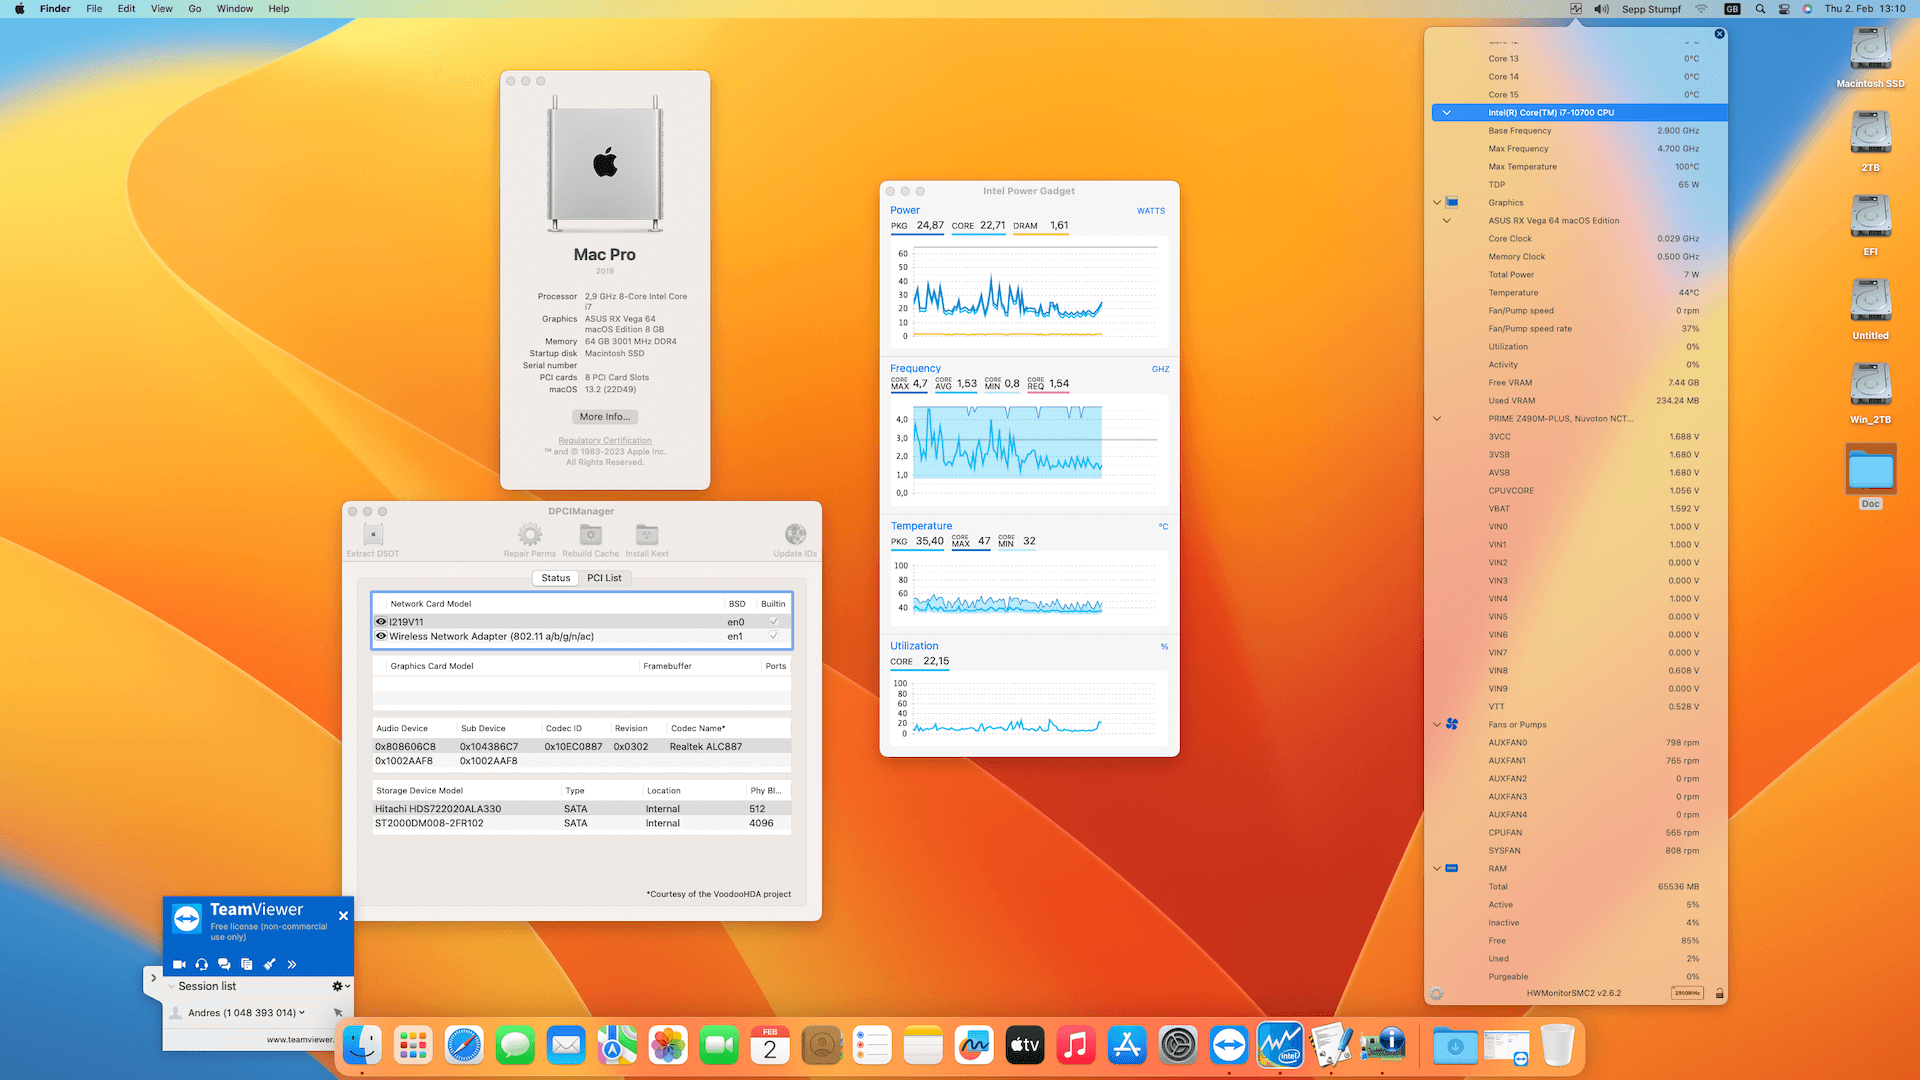Open System Settings from the Dock
The image size is (1920, 1080).
point(1178,1046)
